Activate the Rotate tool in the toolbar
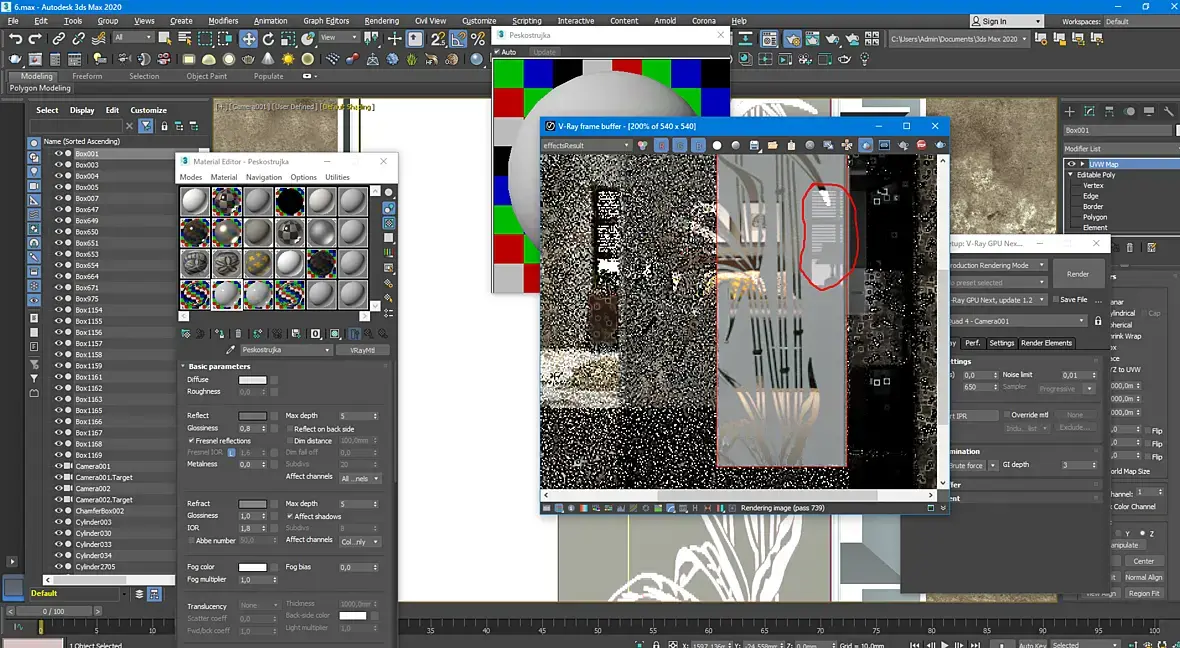The image size is (1180, 648). click(268, 38)
